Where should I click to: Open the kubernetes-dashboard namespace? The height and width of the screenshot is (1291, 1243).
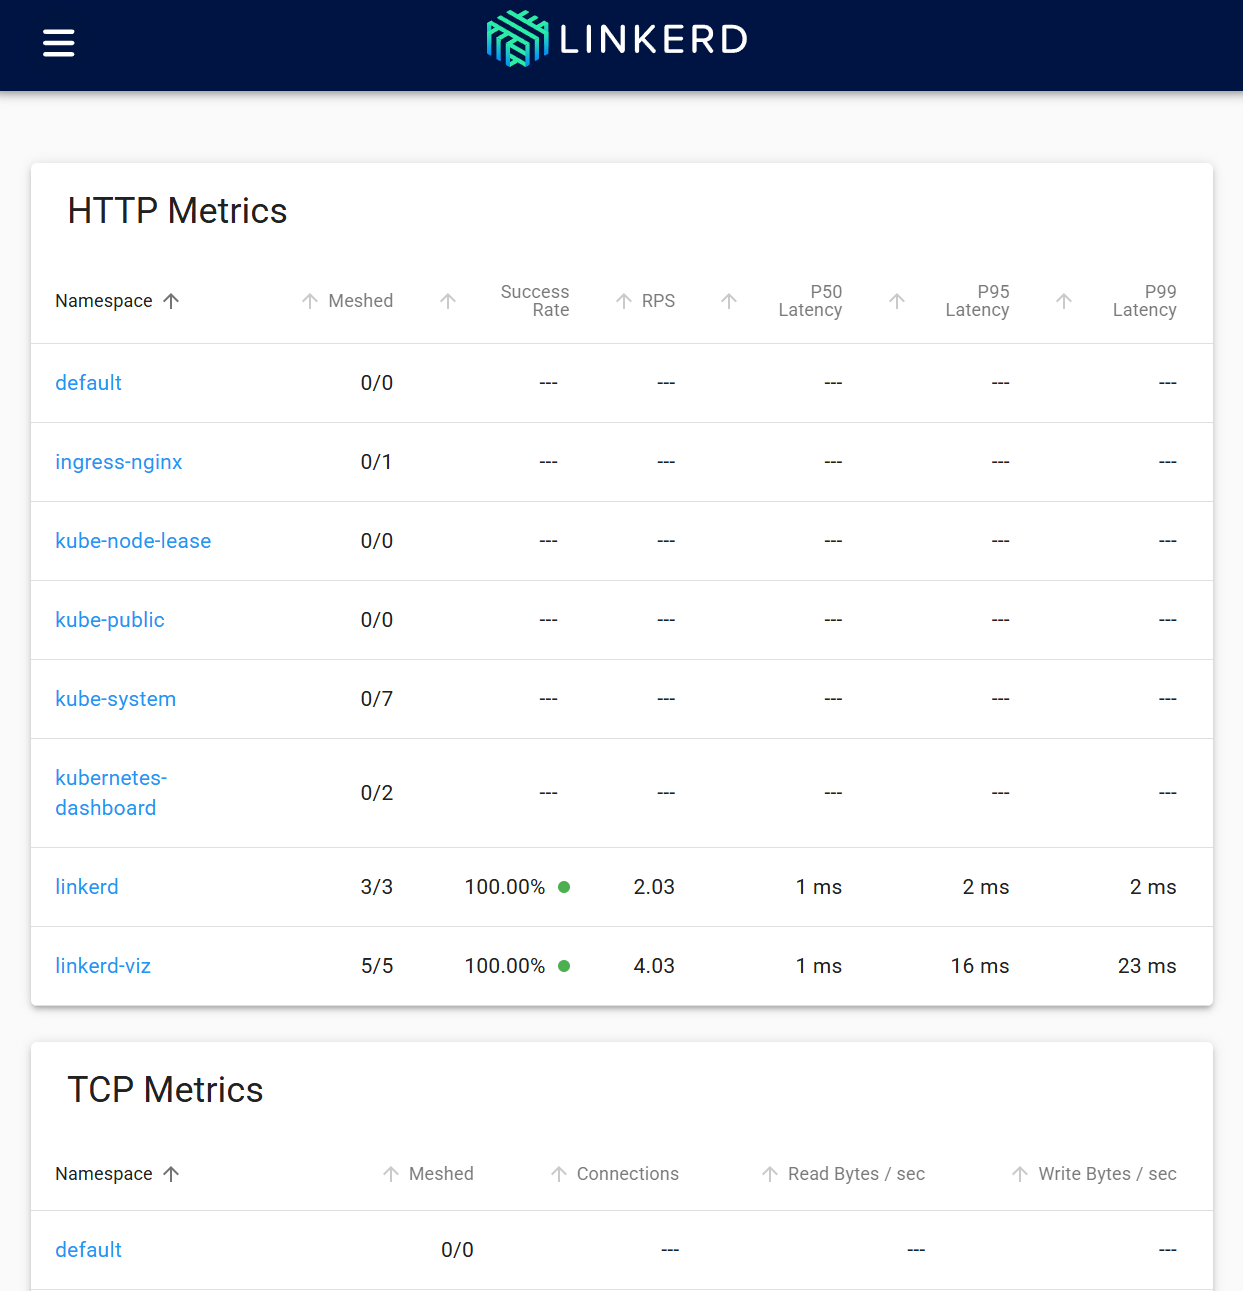click(x=111, y=793)
